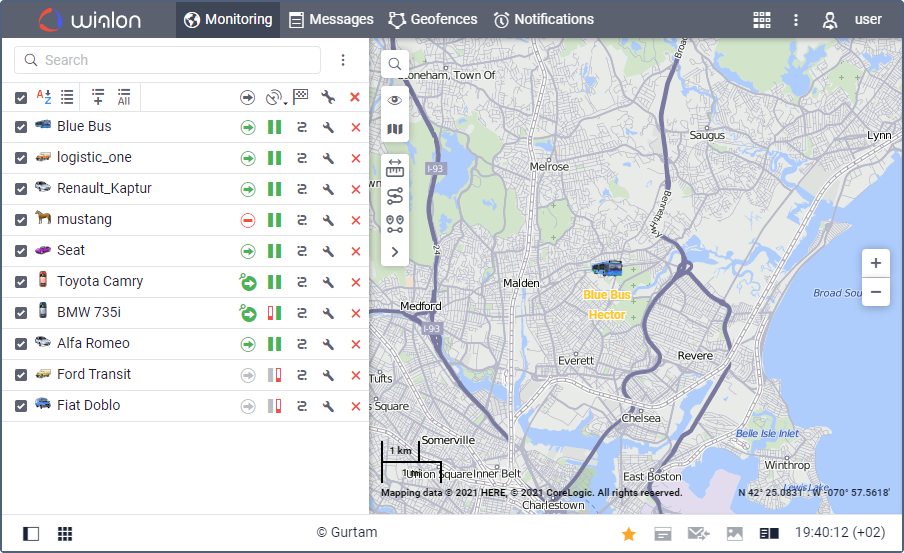
Task: Open the routing tool on map
Action: click(x=395, y=196)
